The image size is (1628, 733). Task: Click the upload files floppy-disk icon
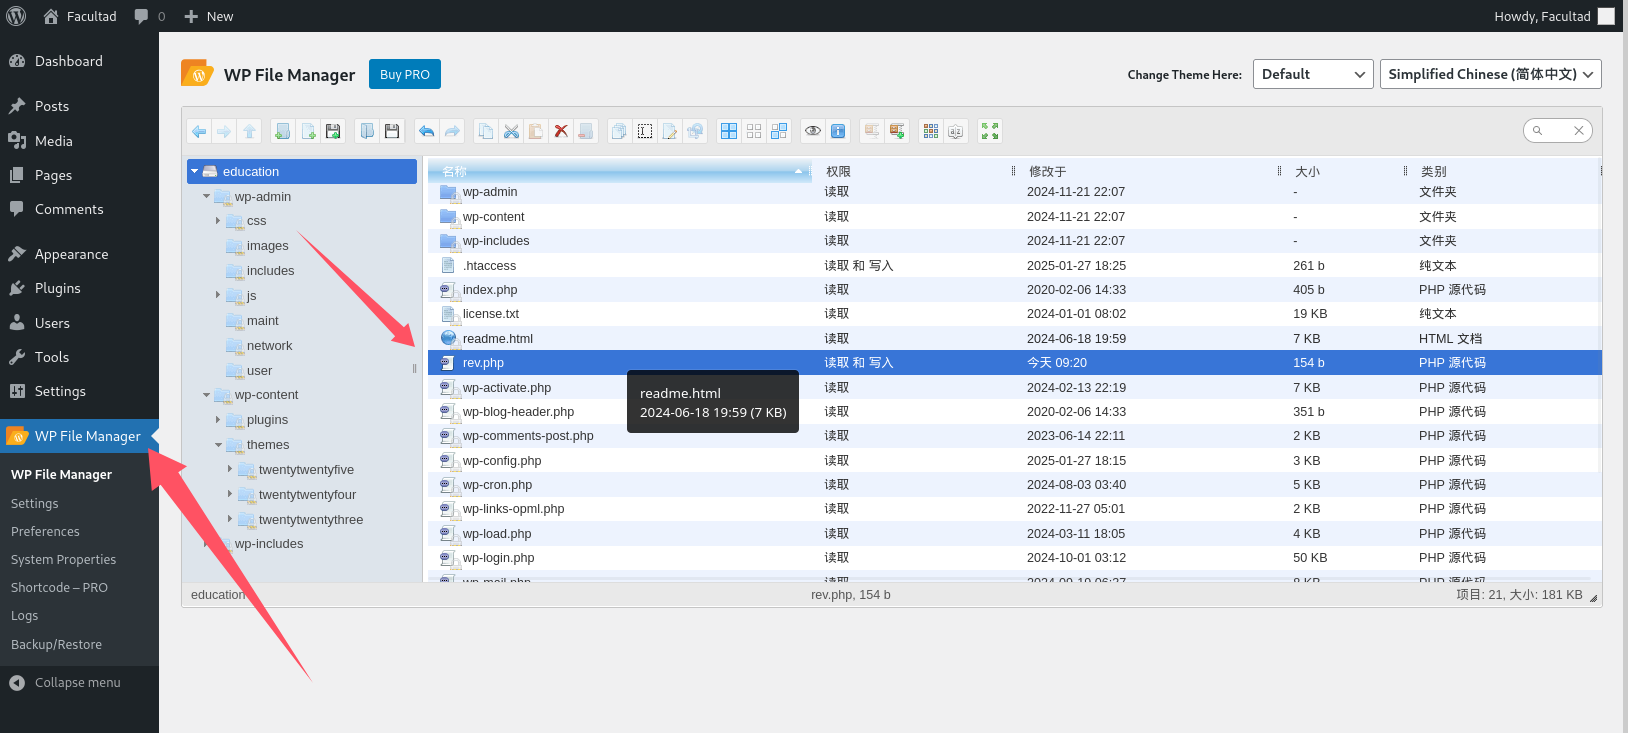333,131
